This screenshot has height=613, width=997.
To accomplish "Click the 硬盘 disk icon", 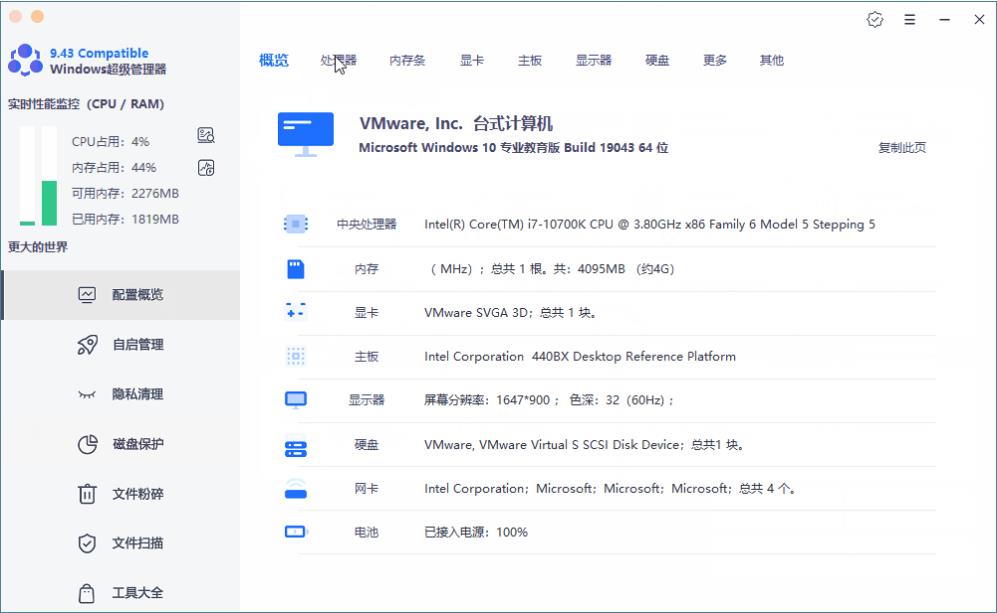I will coord(296,449).
